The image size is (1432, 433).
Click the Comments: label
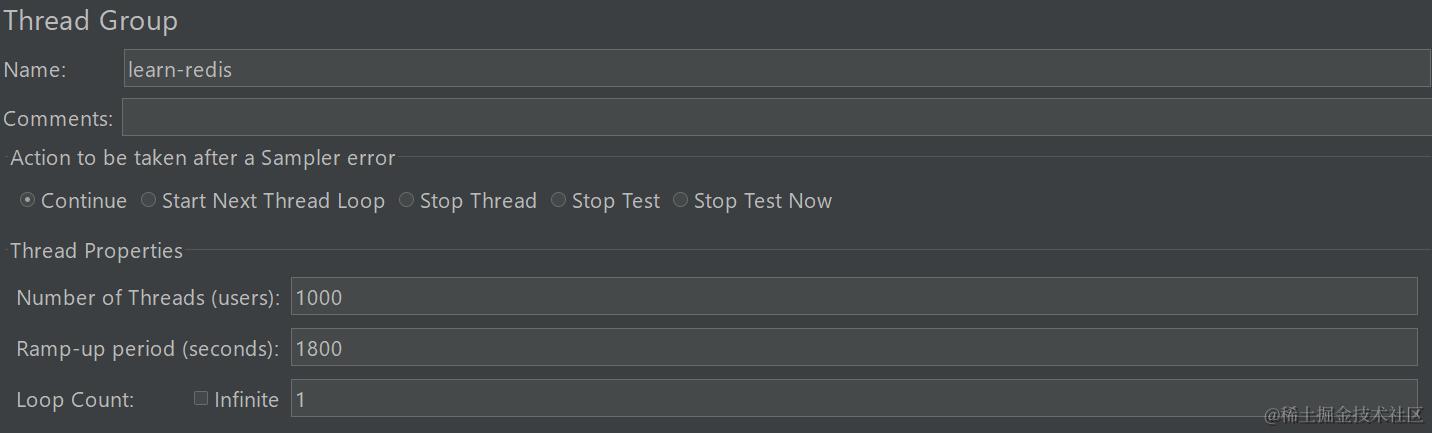coord(58,119)
